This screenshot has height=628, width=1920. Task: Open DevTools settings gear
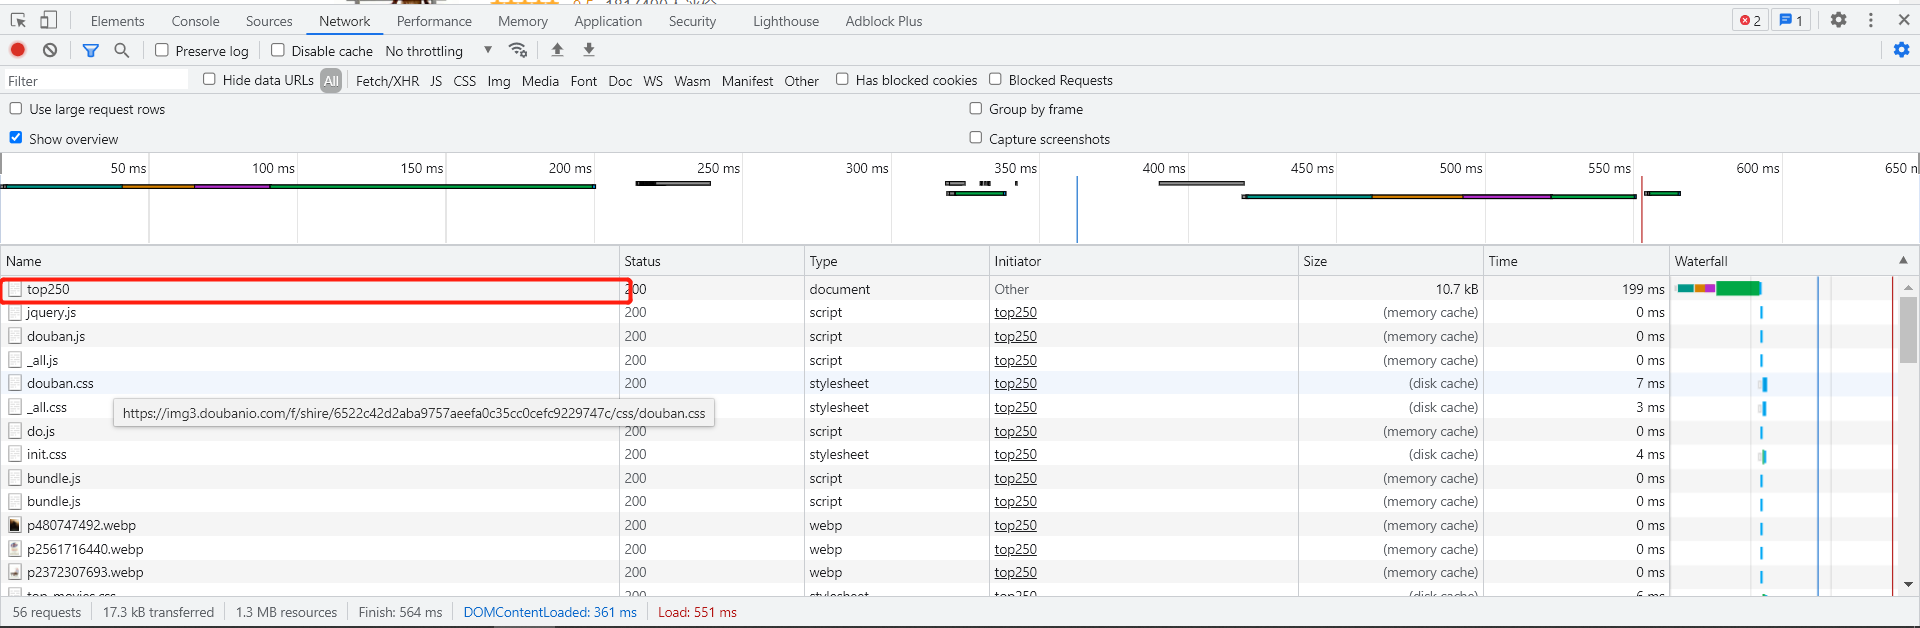tap(1838, 20)
